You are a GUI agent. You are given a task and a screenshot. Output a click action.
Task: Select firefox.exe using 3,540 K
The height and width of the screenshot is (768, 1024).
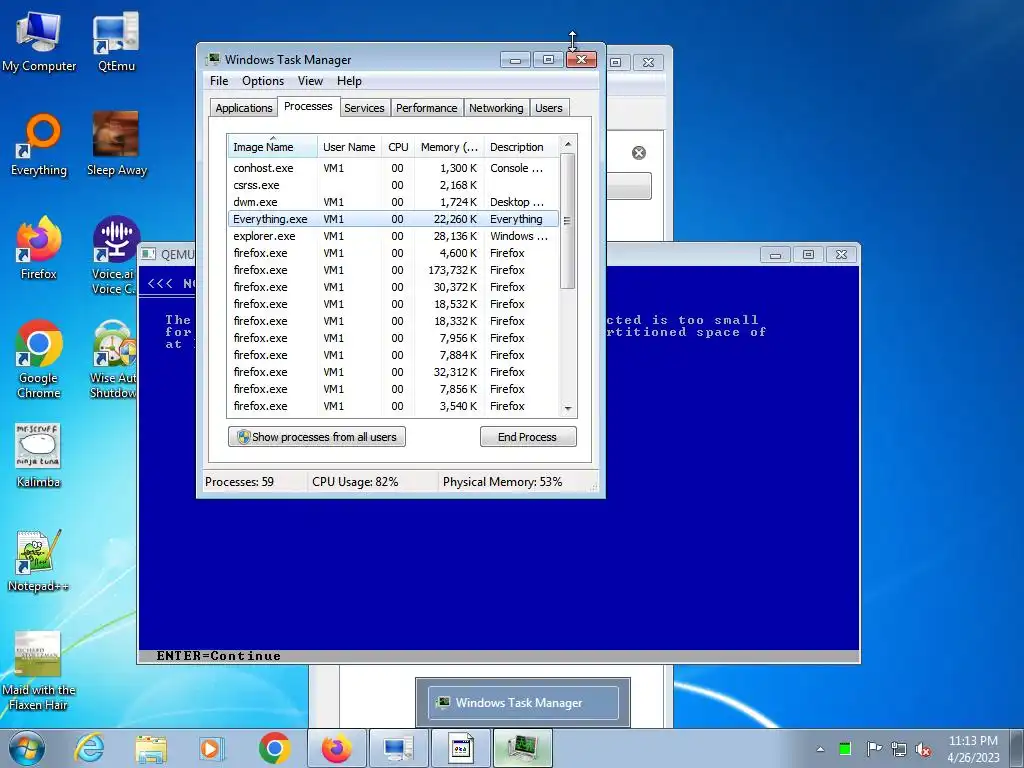pos(394,406)
